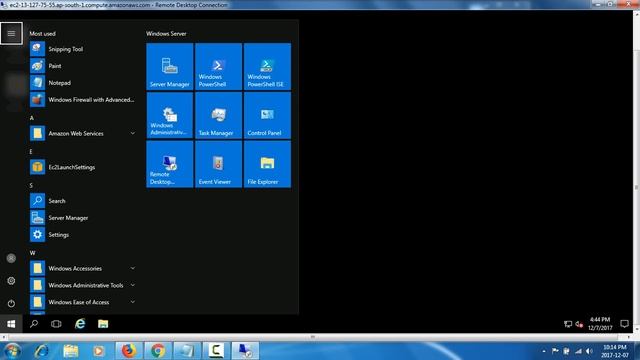Click the local volume speaker tray icon

coord(589,351)
